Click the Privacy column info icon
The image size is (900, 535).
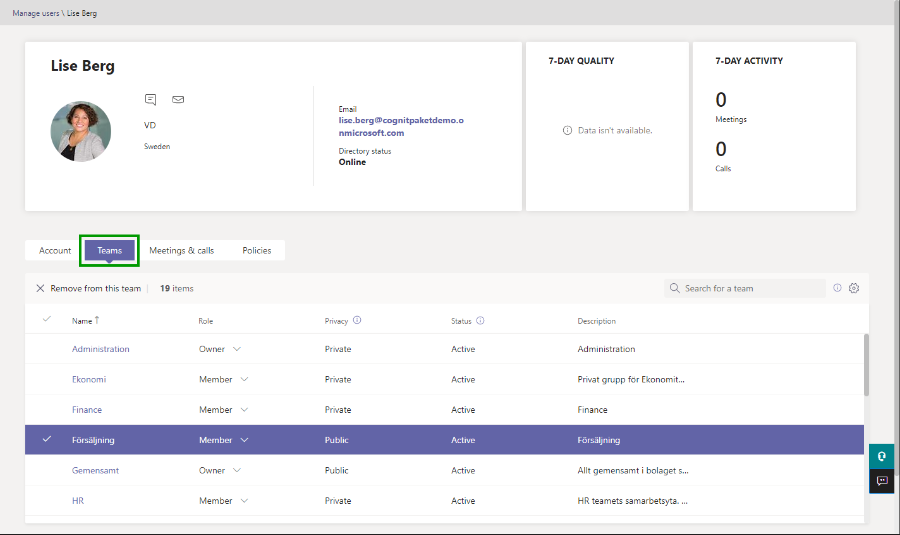[x=357, y=321]
